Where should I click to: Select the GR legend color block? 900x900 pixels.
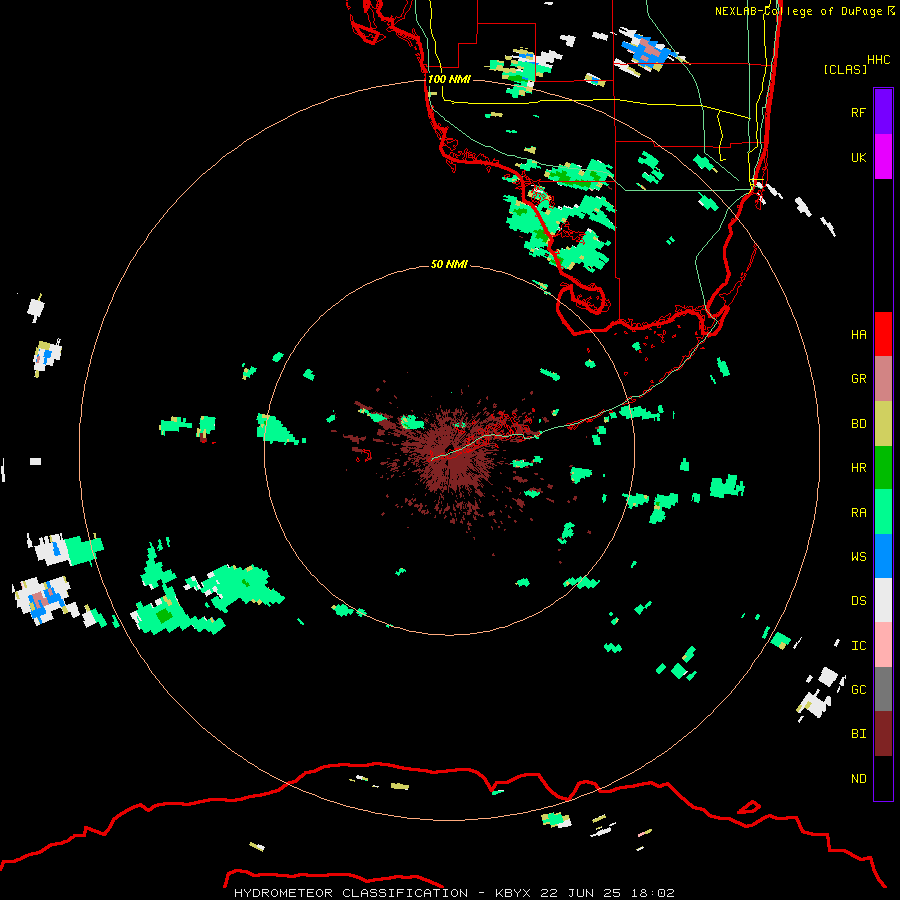(883, 379)
